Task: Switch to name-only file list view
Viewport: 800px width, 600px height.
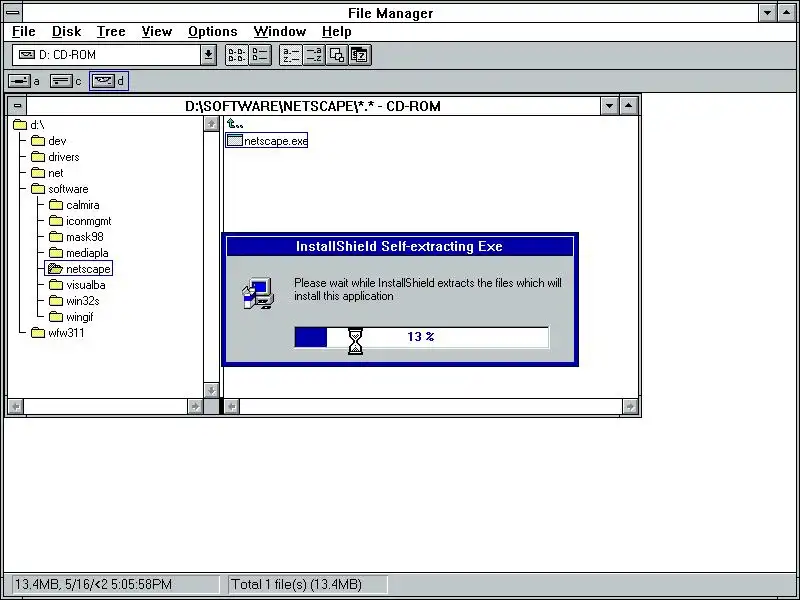Action: click(x=237, y=55)
